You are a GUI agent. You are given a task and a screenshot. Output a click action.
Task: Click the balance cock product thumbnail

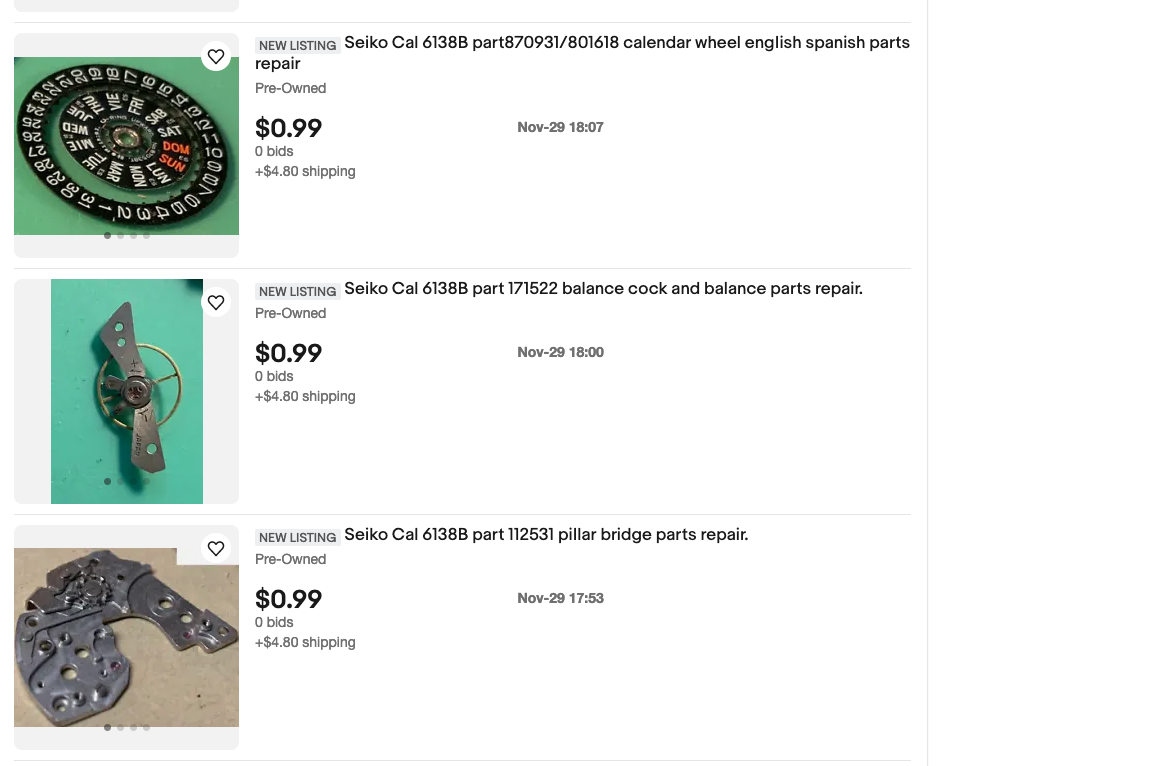(126, 391)
